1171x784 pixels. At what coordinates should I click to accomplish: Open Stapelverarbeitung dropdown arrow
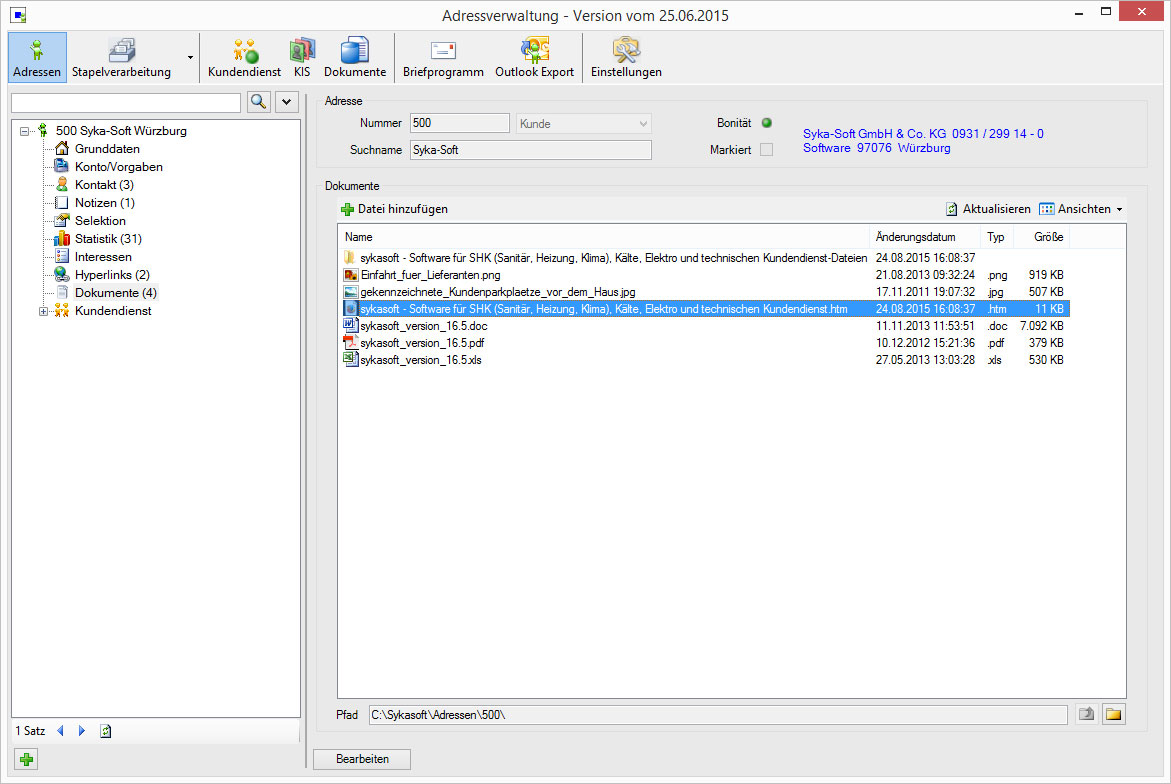(190, 58)
